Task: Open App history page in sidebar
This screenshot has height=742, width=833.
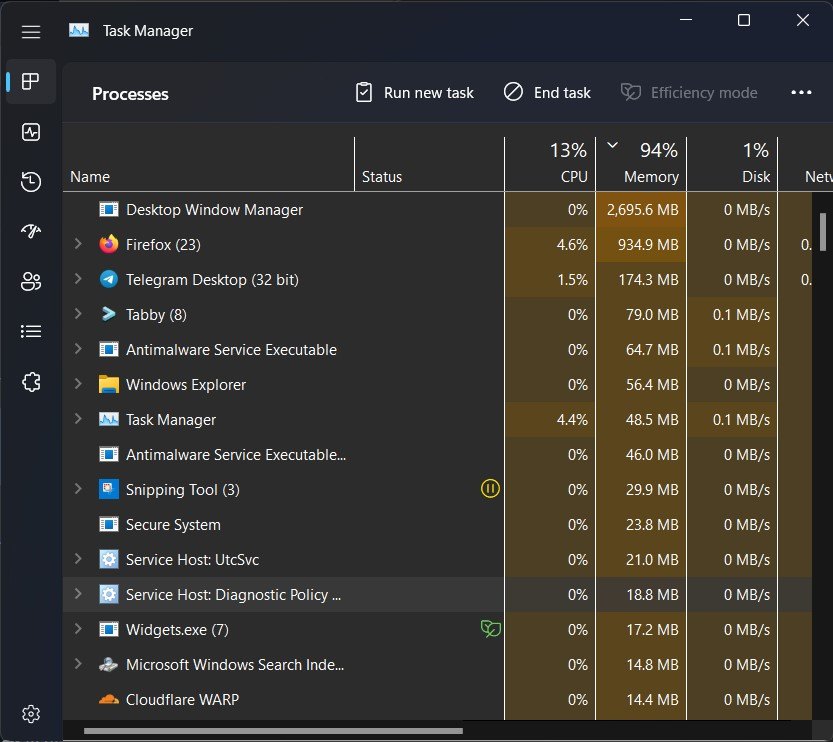Action: tap(31, 182)
